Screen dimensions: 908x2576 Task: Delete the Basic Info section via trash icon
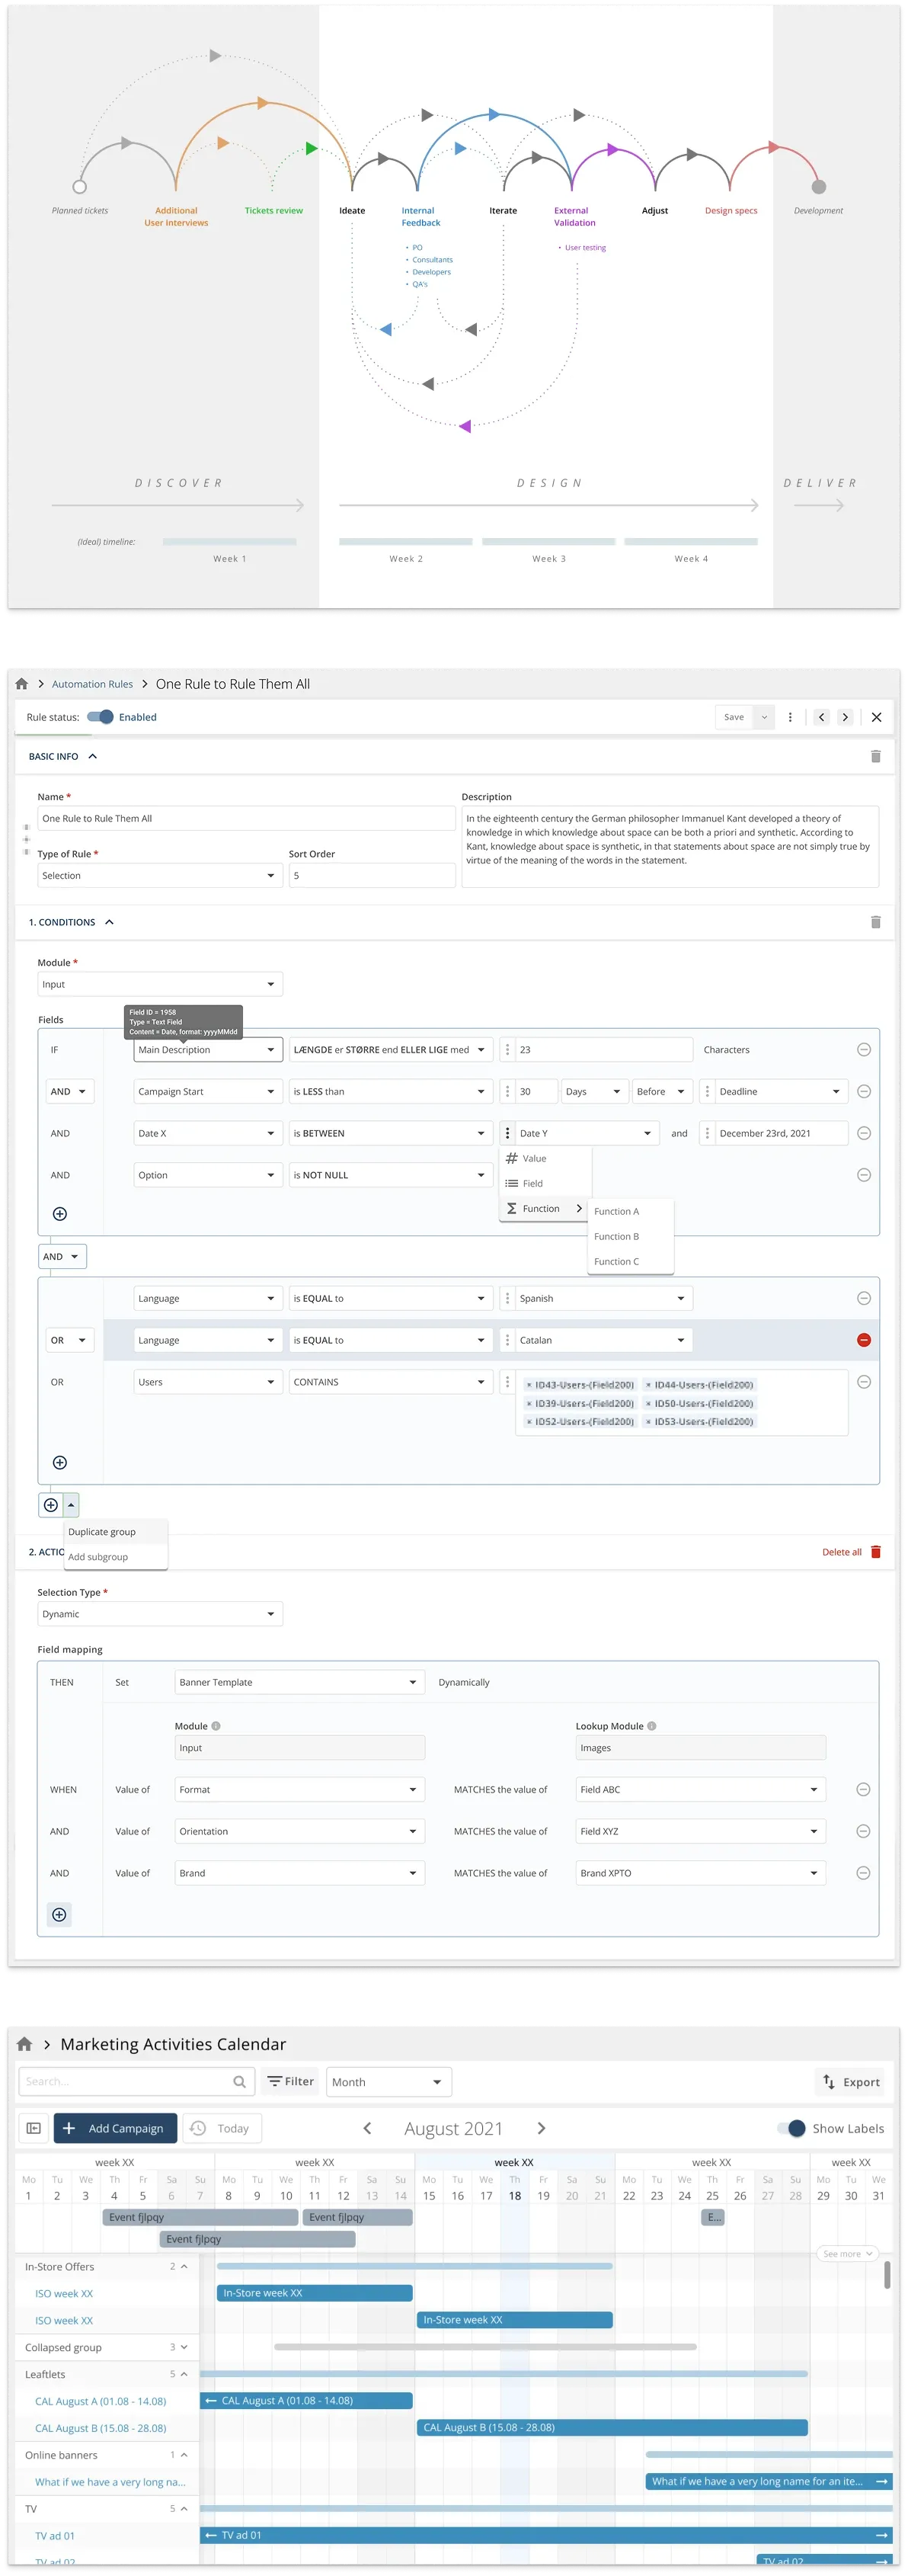click(875, 757)
